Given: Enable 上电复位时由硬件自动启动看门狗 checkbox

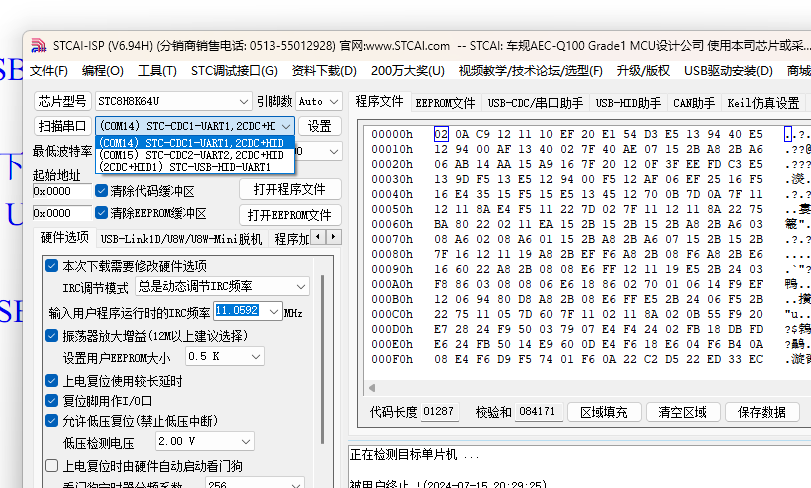Looking at the screenshot, I should 51,466.
